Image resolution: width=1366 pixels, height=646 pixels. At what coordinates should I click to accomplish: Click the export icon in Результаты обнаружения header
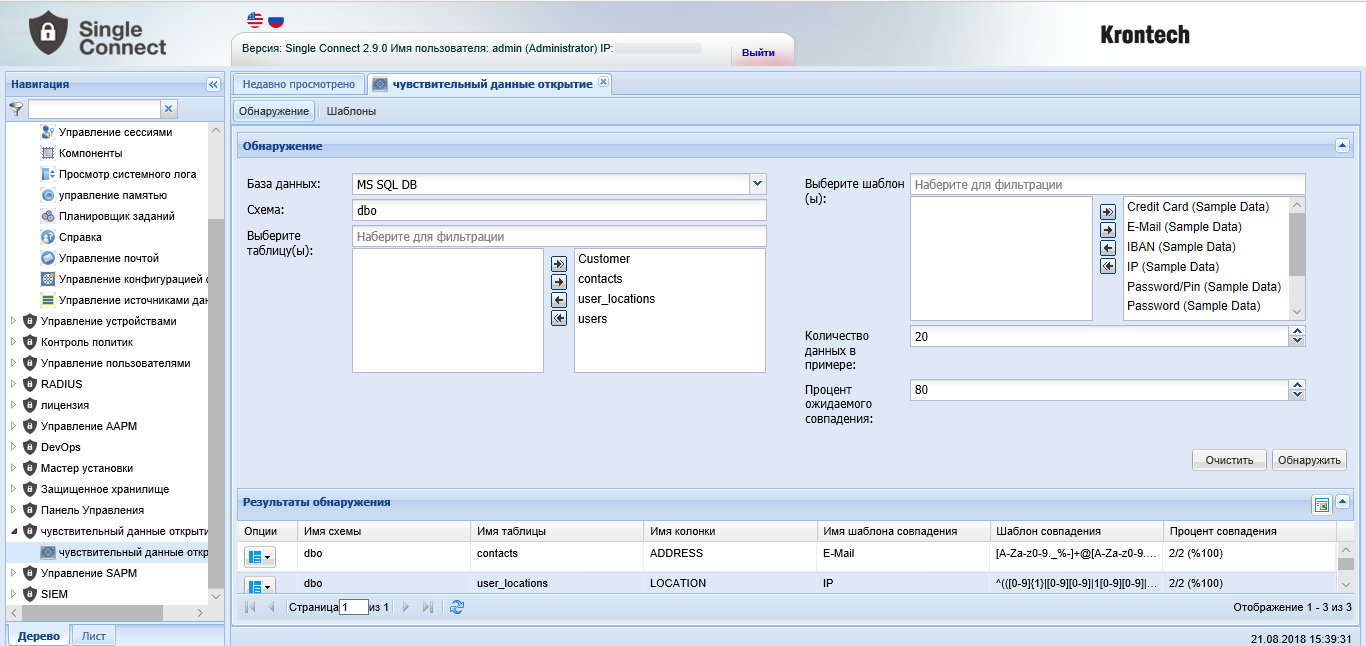tap(1321, 504)
